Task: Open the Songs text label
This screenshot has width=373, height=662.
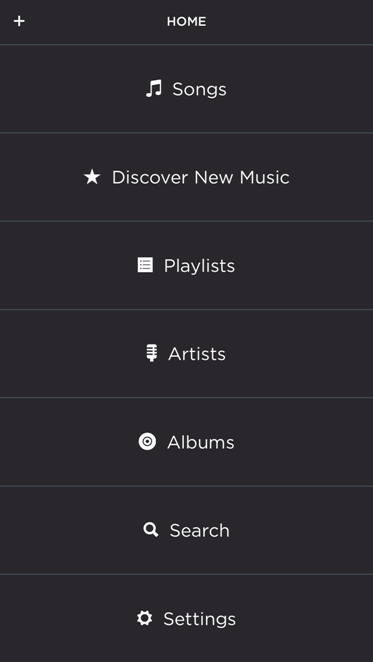Action: tap(199, 90)
